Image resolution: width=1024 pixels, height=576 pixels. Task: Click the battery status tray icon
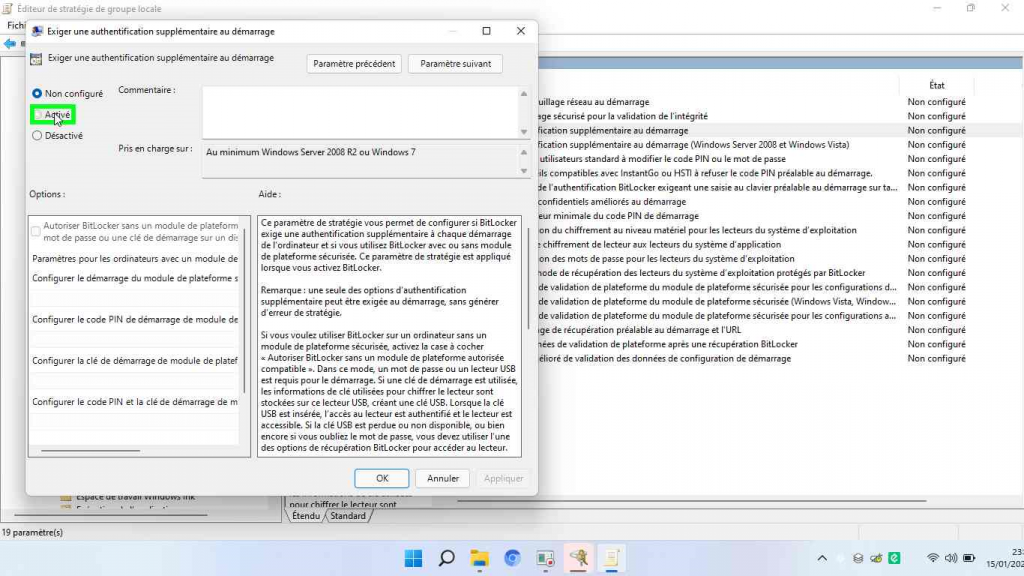click(971, 558)
